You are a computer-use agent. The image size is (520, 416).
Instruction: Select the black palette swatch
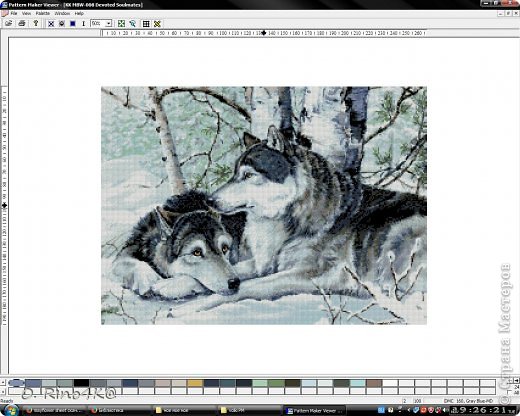pyautogui.click(x=82, y=383)
